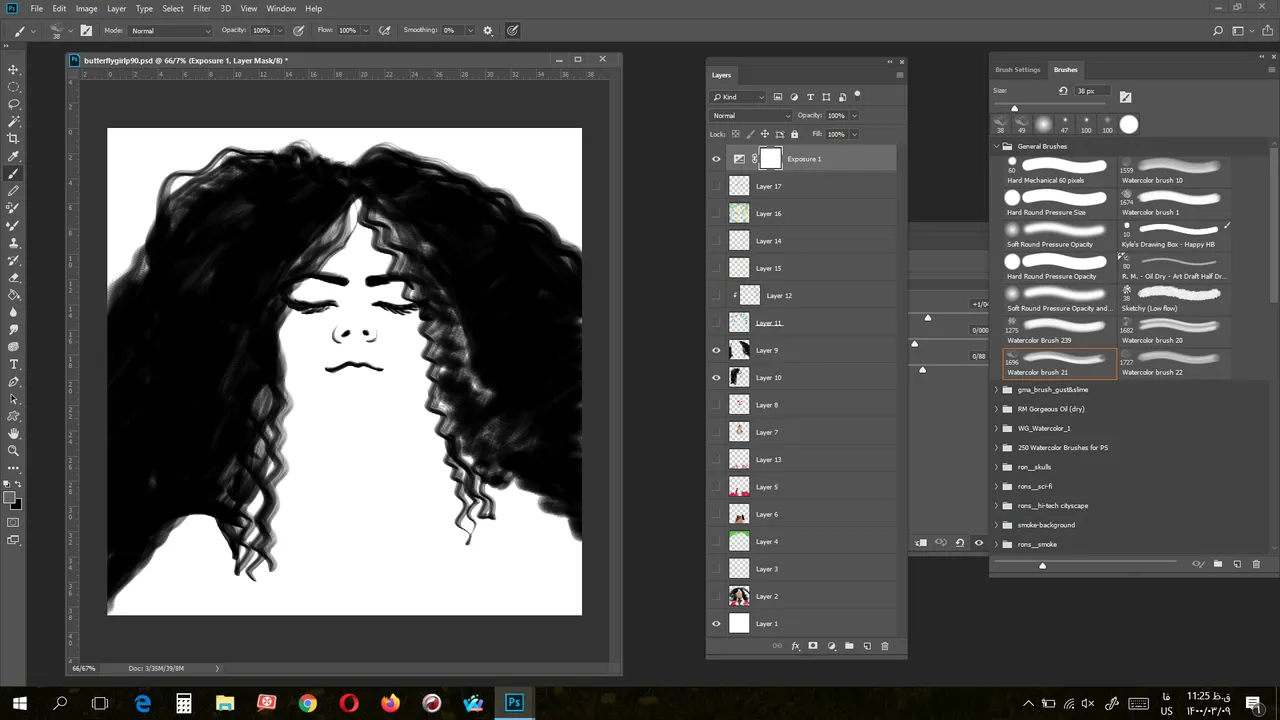Toggle lock all for the layer
The width and height of the screenshot is (1280, 720).
pyautogui.click(x=795, y=134)
